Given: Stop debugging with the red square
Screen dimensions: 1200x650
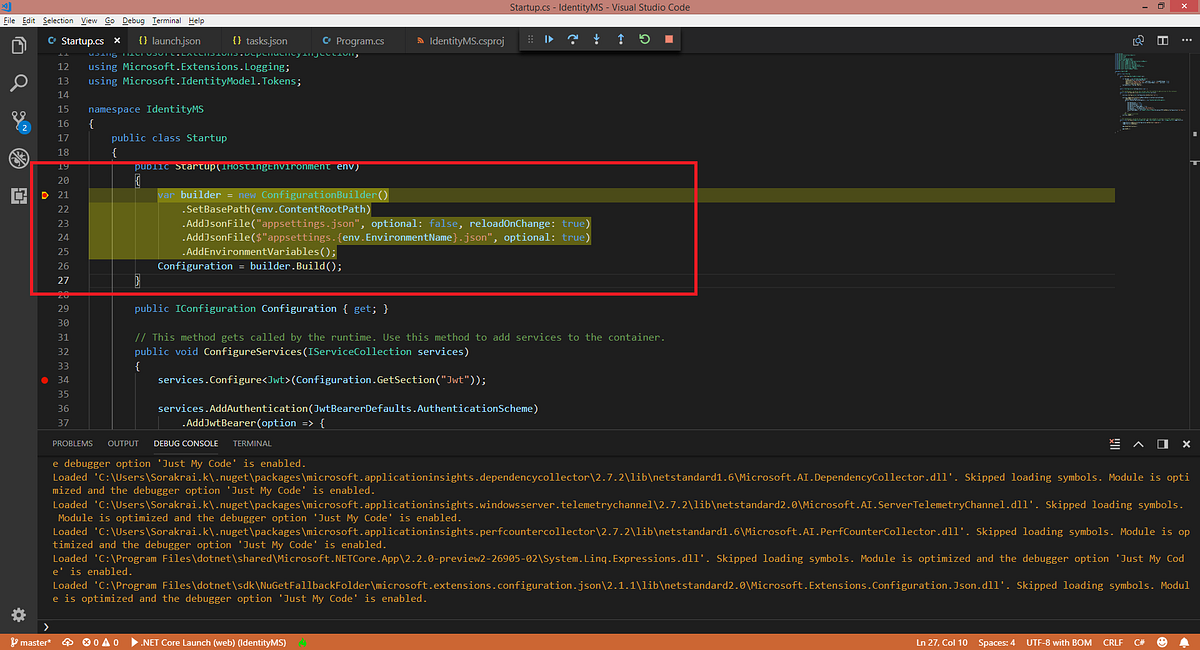Looking at the screenshot, I should (x=667, y=39).
